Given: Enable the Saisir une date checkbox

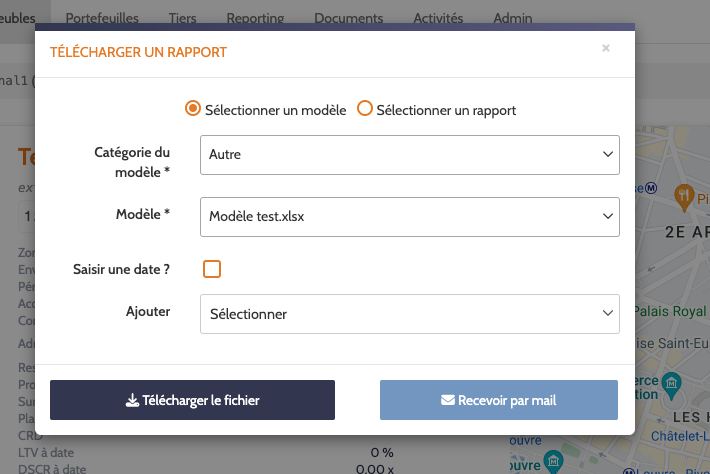Looking at the screenshot, I should [x=212, y=269].
